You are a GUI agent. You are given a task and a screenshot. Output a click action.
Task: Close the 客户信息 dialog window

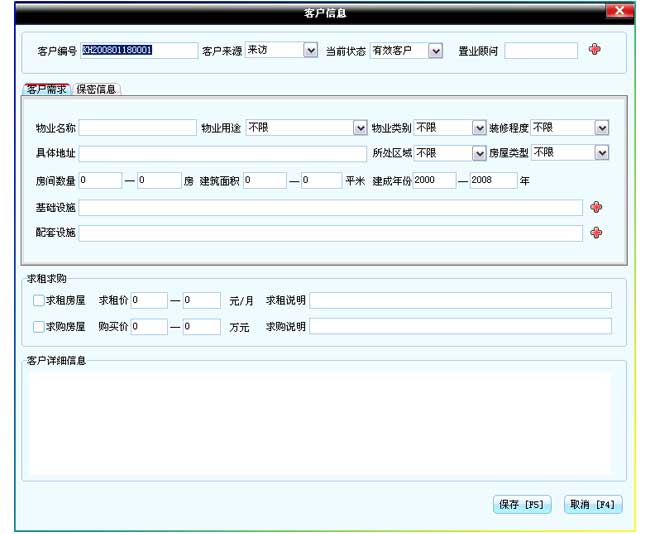point(620,11)
